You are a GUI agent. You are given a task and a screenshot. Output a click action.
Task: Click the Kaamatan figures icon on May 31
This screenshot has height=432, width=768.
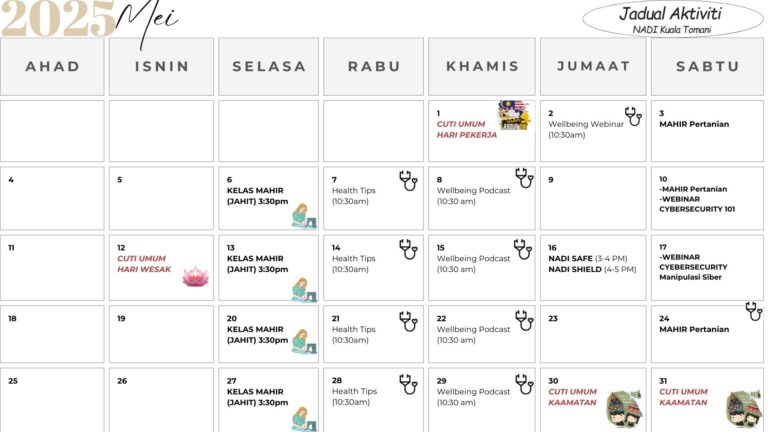click(743, 409)
